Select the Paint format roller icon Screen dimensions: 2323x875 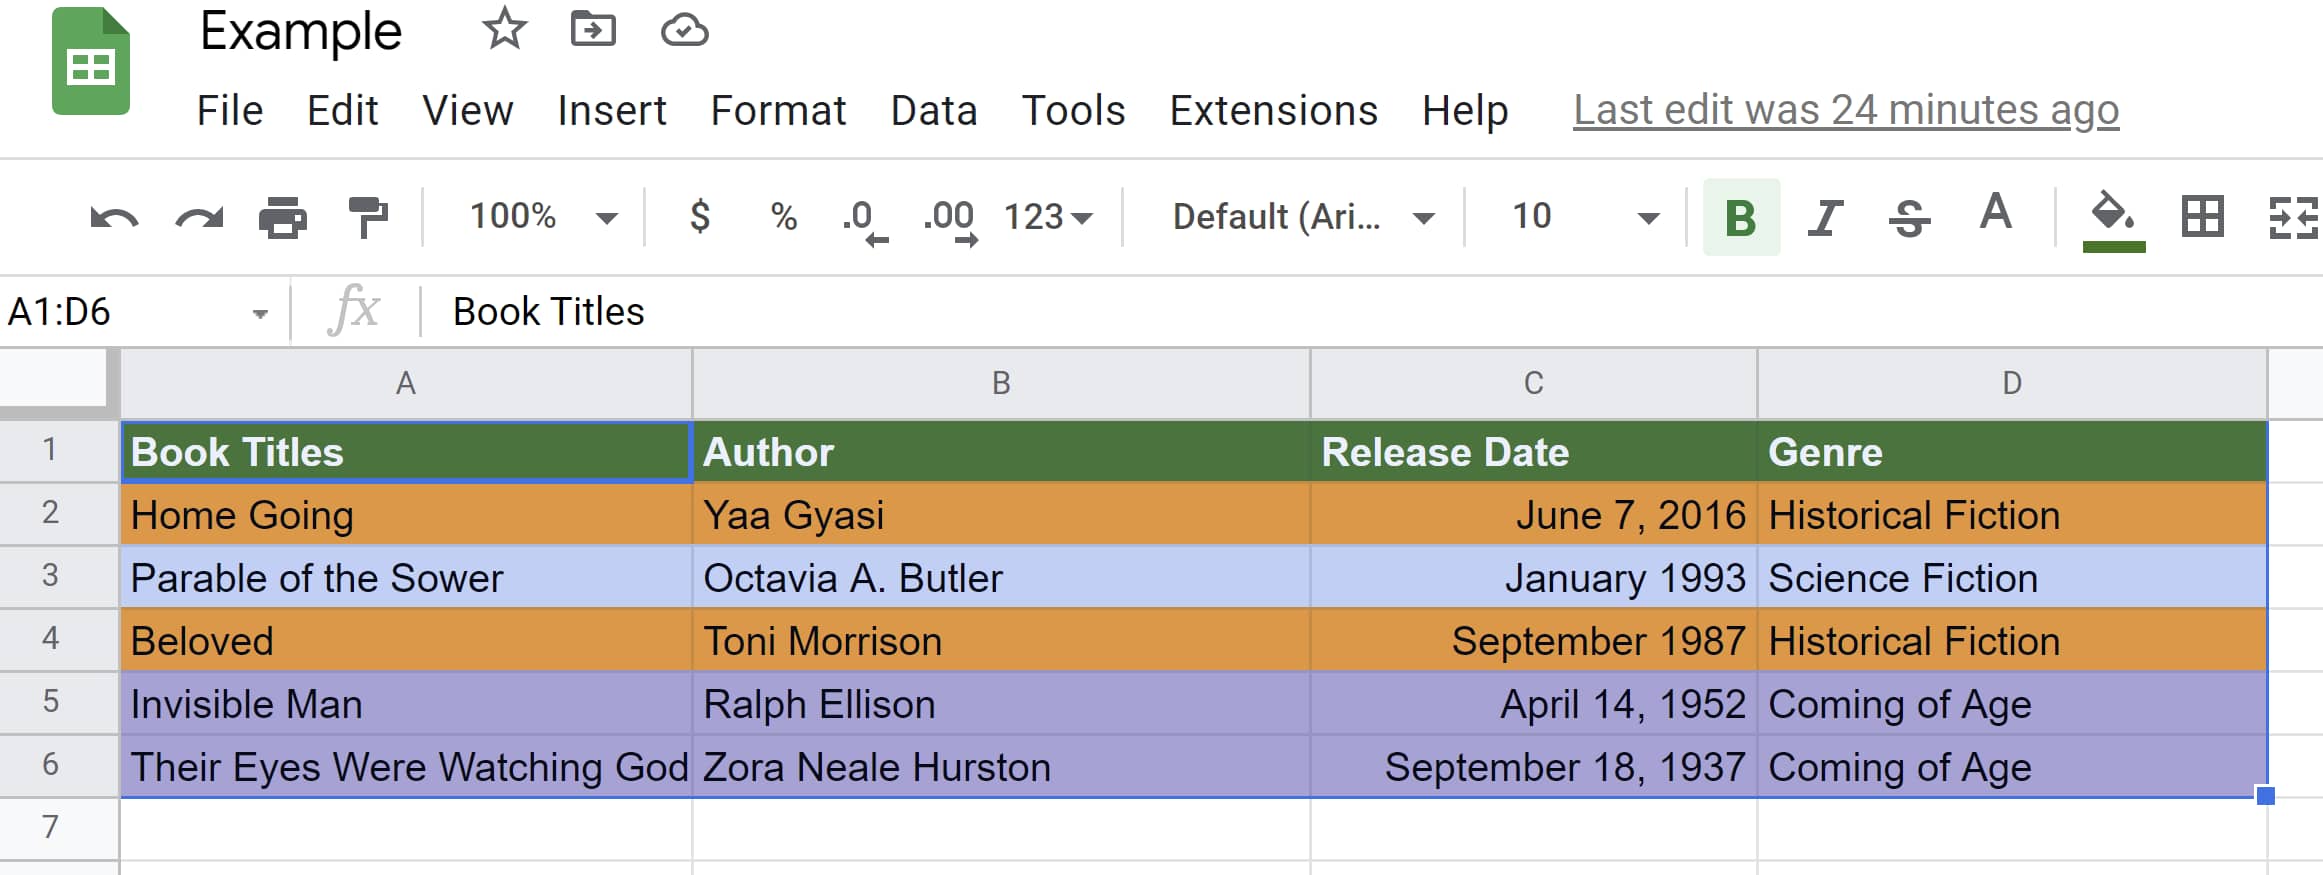tap(367, 217)
